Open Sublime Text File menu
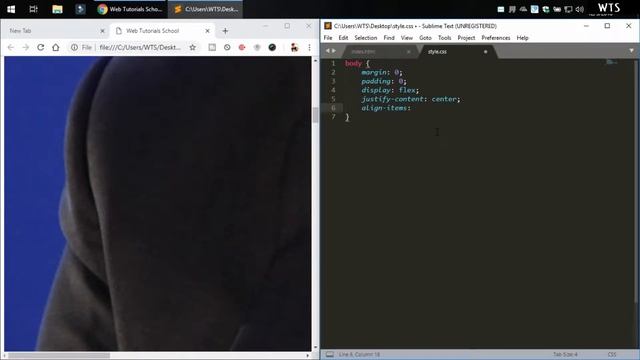Image resolution: width=640 pixels, height=360 pixels. tap(328, 38)
